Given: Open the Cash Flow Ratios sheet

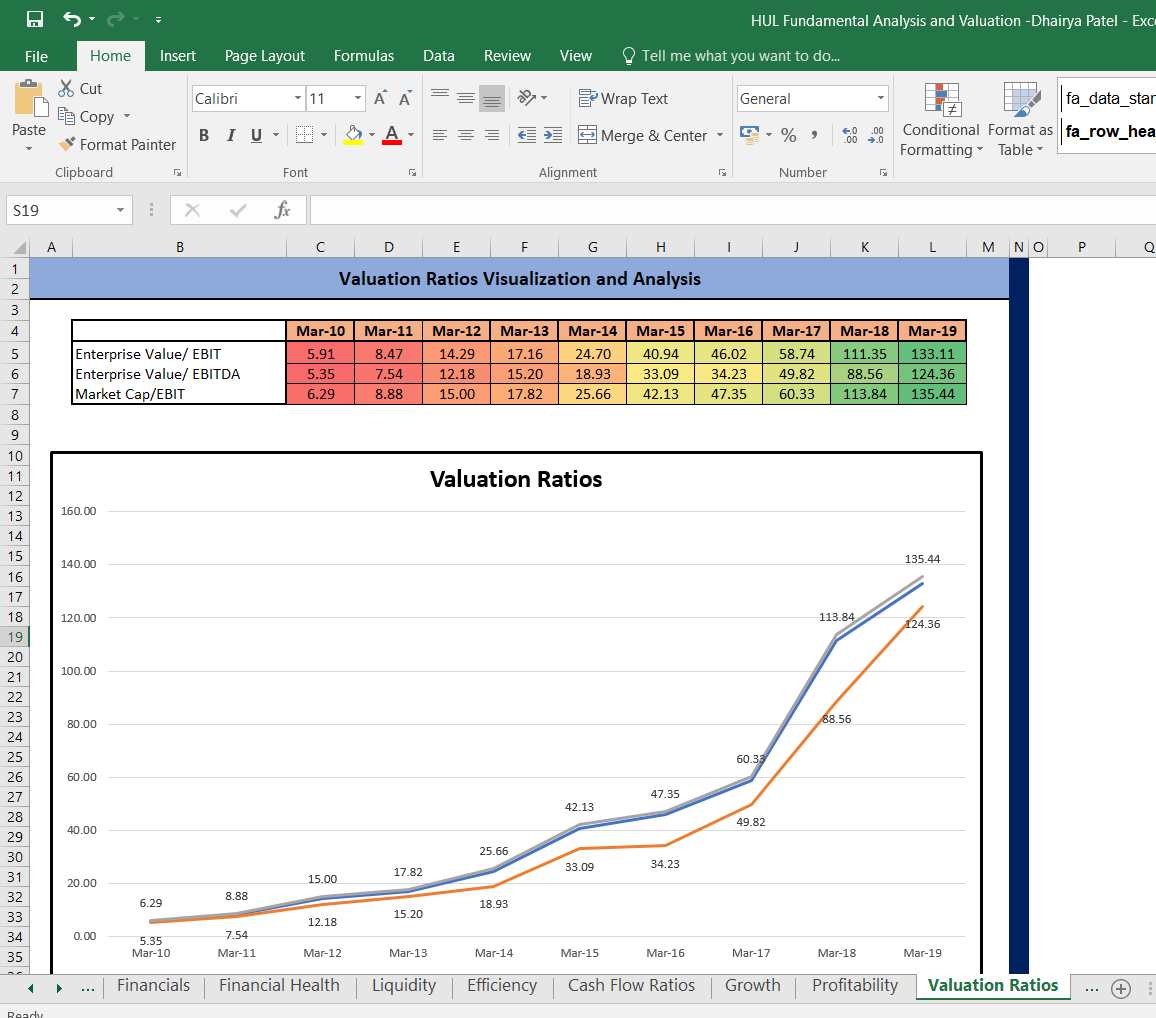Looking at the screenshot, I should (x=631, y=986).
